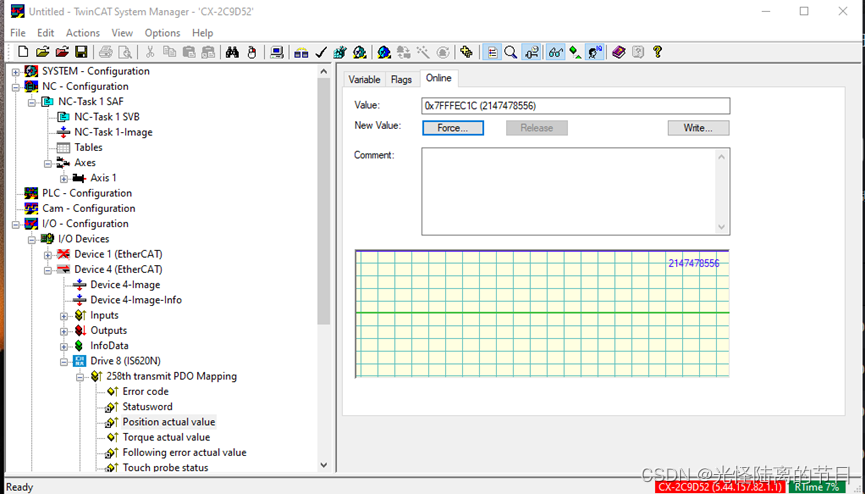
Task: Restart TwinCAT in Config mode icon
Action: (x=385, y=52)
